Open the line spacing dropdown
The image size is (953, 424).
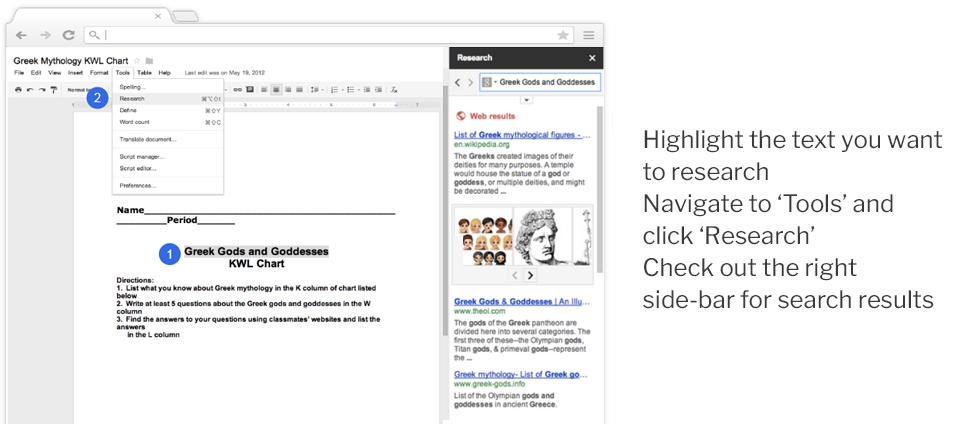coord(314,90)
